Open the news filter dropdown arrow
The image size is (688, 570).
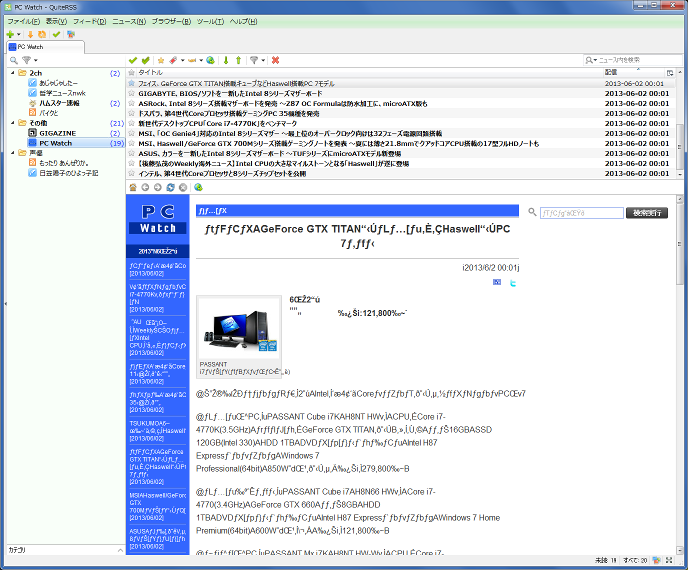tap(263, 60)
